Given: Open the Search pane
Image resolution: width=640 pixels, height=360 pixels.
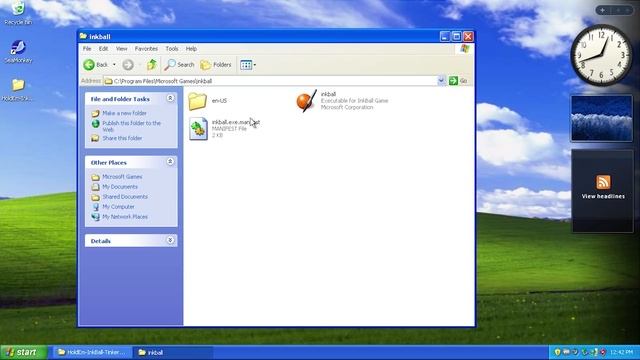Looking at the screenshot, I should pyautogui.click(x=180, y=64).
